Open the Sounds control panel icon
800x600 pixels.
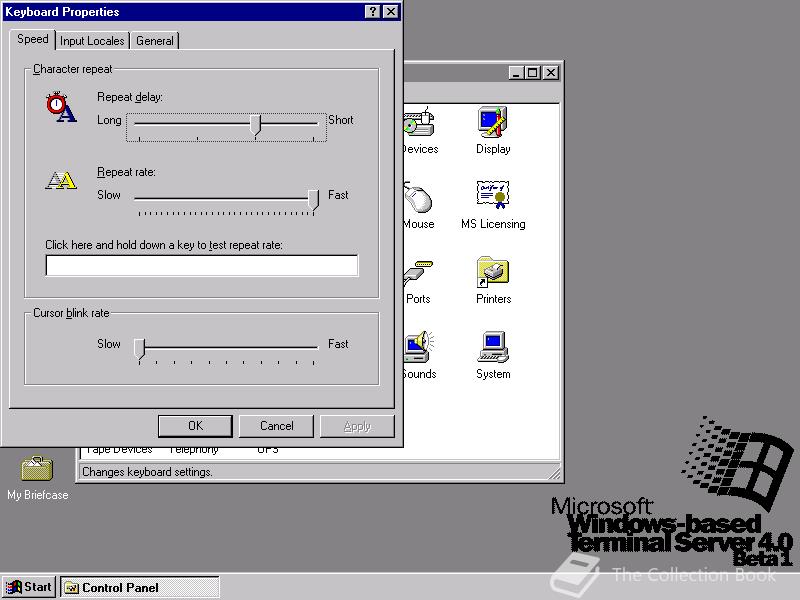(x=416, y=347)
